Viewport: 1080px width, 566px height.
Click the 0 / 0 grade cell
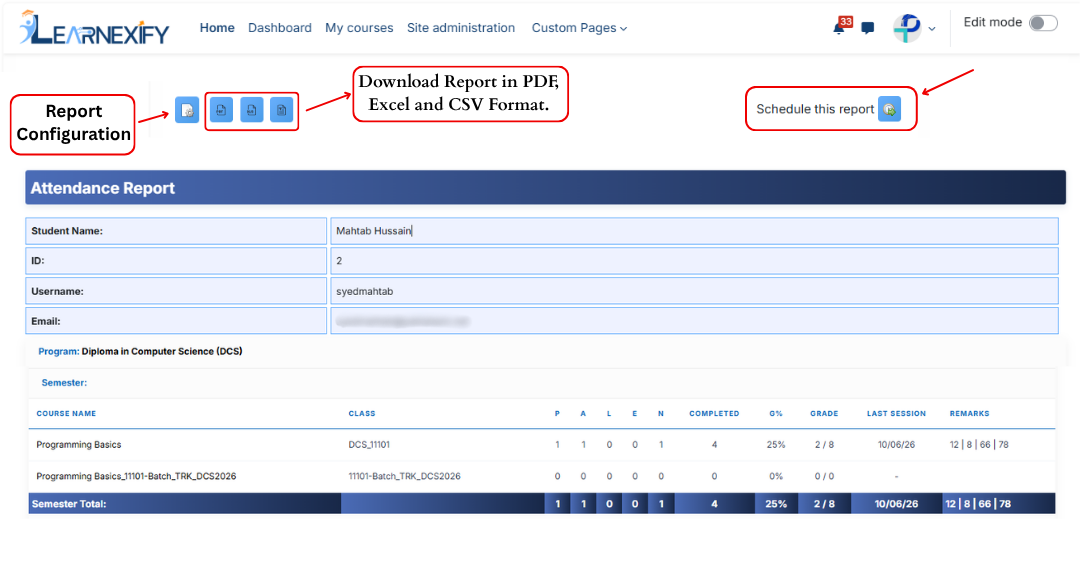[x=824, y=476]
